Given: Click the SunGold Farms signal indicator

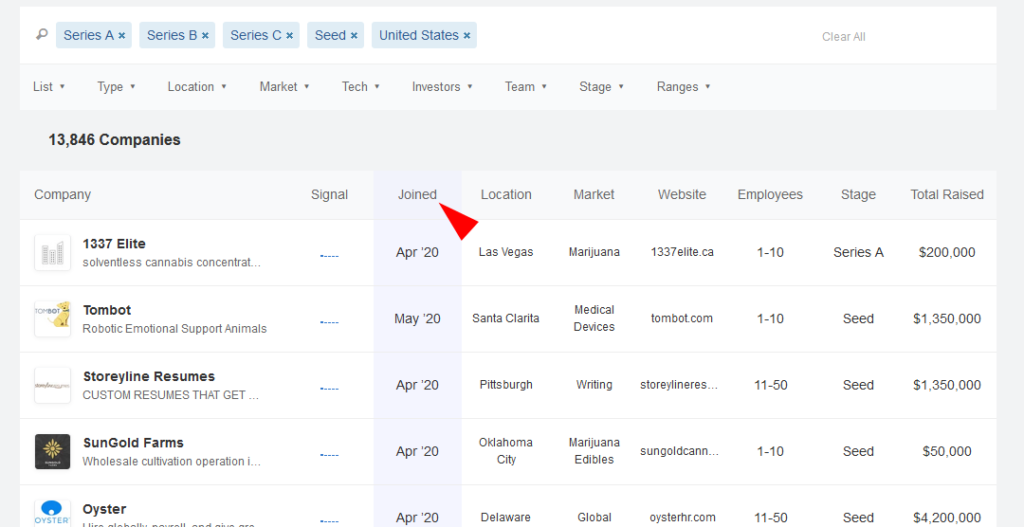Looking at the screenshot, I should pyautogui.click(x=329, y=455).
